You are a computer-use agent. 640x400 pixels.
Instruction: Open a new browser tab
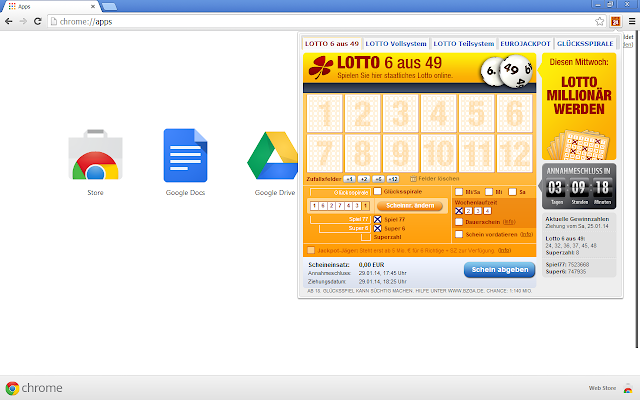(x=109, y=6)
